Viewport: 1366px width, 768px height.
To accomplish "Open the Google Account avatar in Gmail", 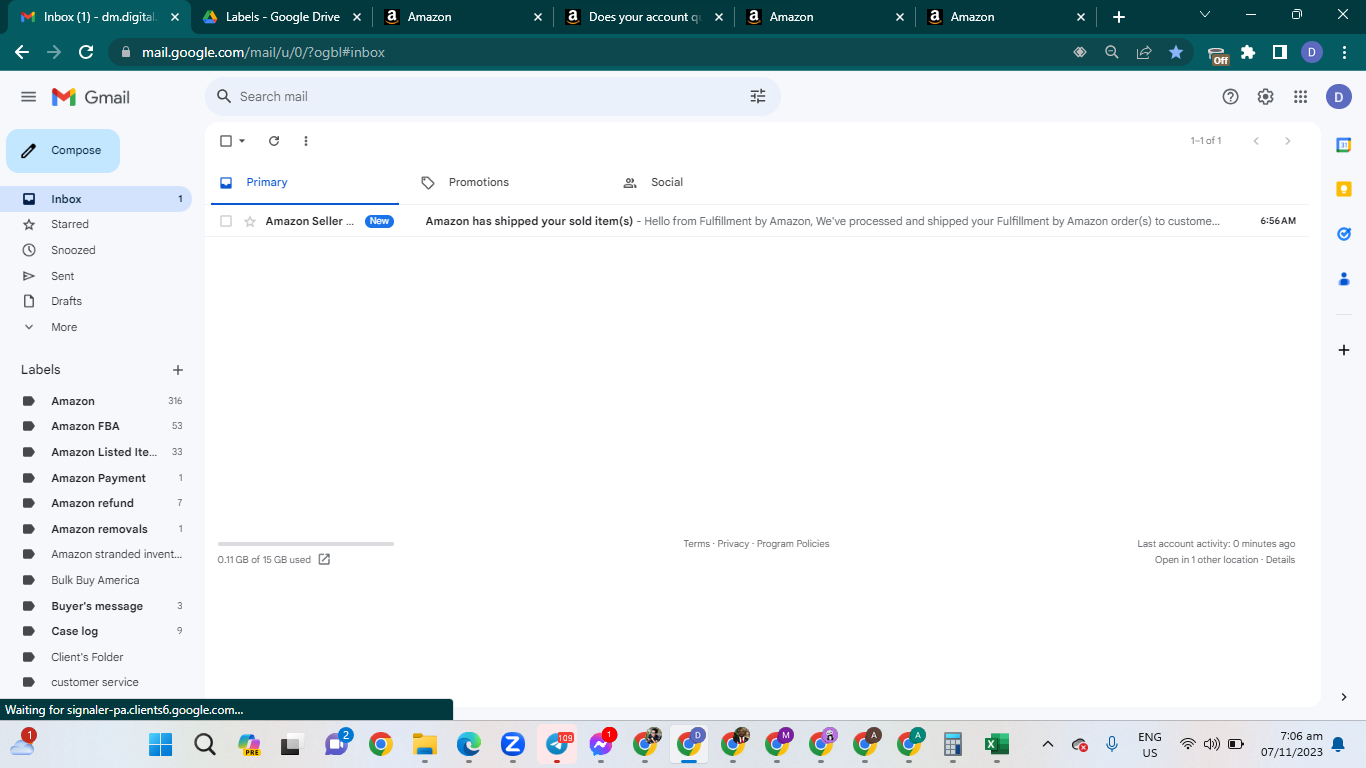I will tap(1339, 97).
